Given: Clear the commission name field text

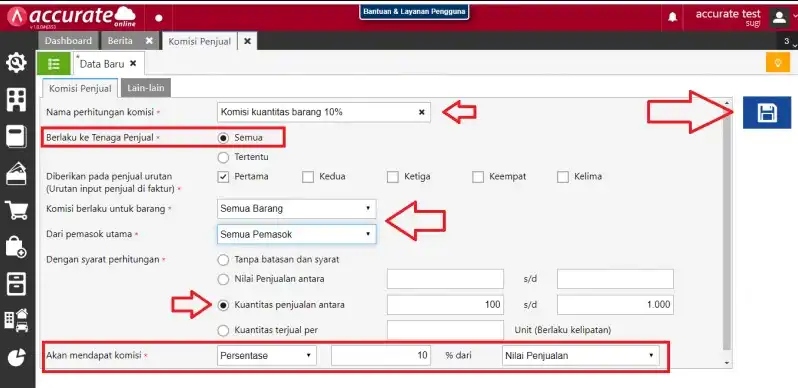Looking at the screenshot, I should click(421, 113).
